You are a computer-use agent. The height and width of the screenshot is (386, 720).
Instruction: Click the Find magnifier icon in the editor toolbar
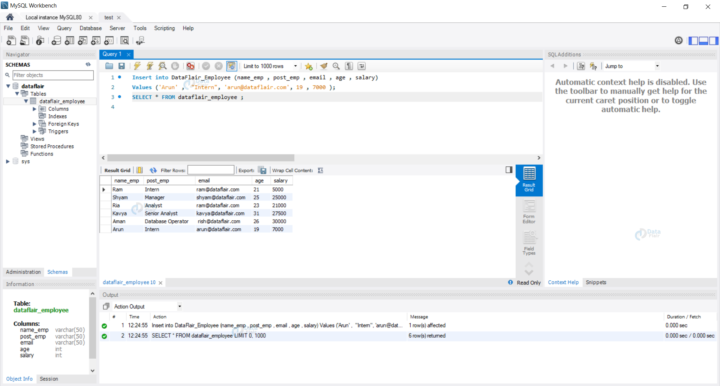(x=336, y=66)
